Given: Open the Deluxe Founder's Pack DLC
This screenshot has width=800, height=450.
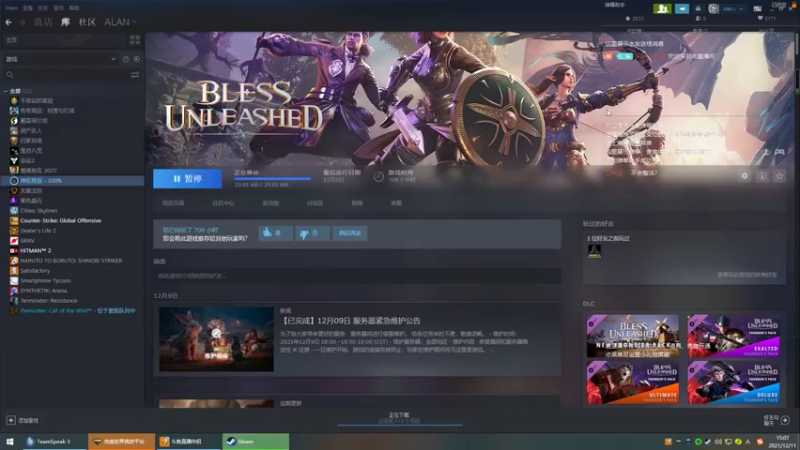Looking at the screenshot, I should [733, 383].
